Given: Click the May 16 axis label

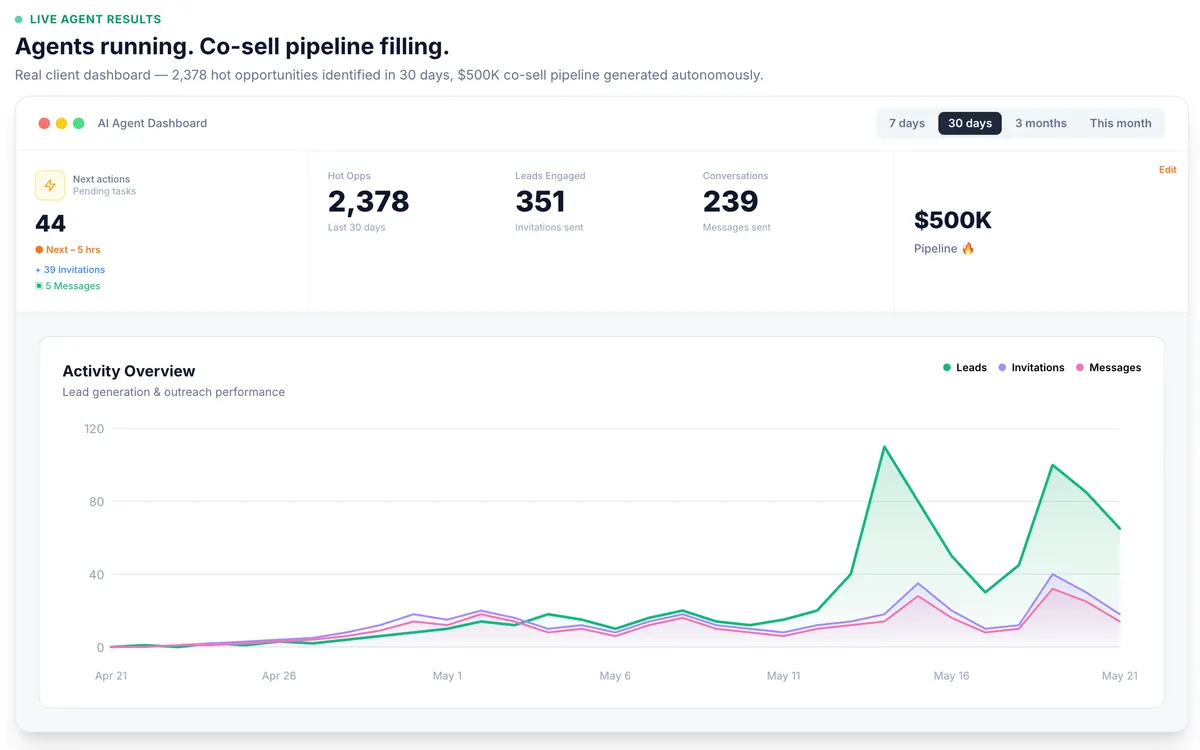Looking at the screenshot, I should pyautogui.click(x=951, y=676).
